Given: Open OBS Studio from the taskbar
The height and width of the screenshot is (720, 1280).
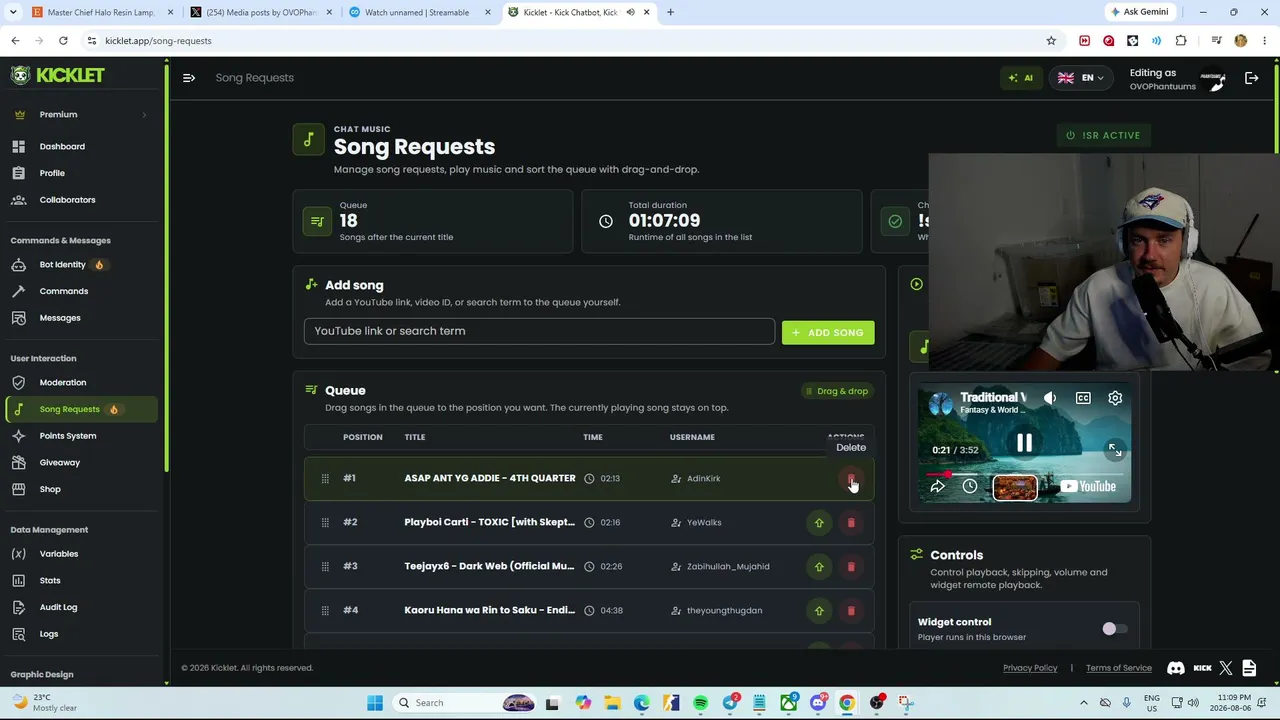Looking at the screenshot, I should 877,703.
